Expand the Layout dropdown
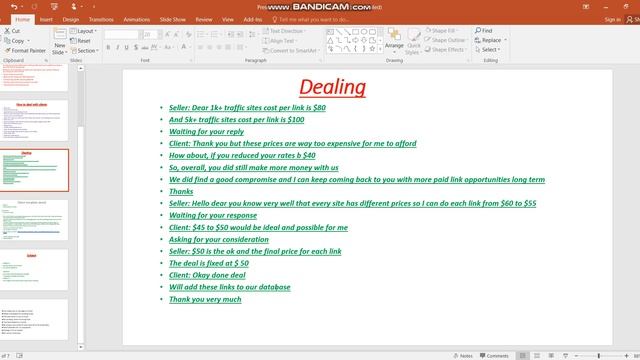640x360 pixels. 83,31
